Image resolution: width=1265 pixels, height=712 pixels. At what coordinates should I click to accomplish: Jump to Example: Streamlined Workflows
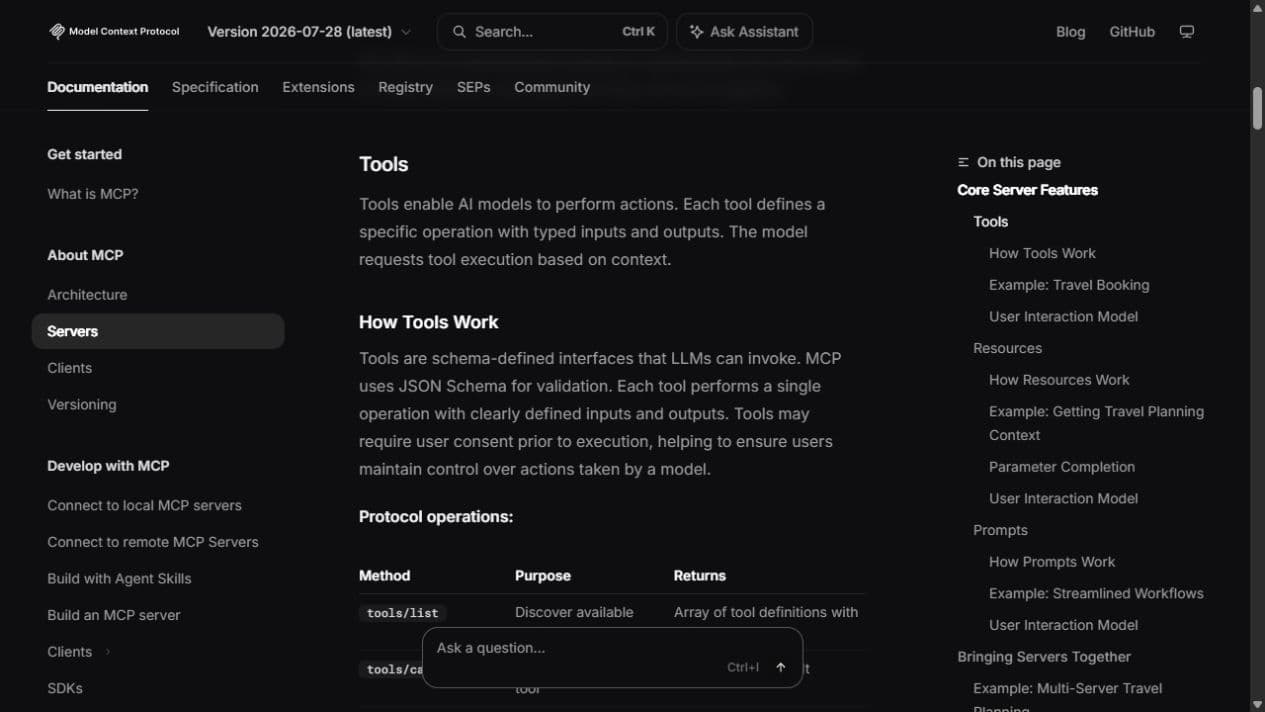[x=1096, y=594]
